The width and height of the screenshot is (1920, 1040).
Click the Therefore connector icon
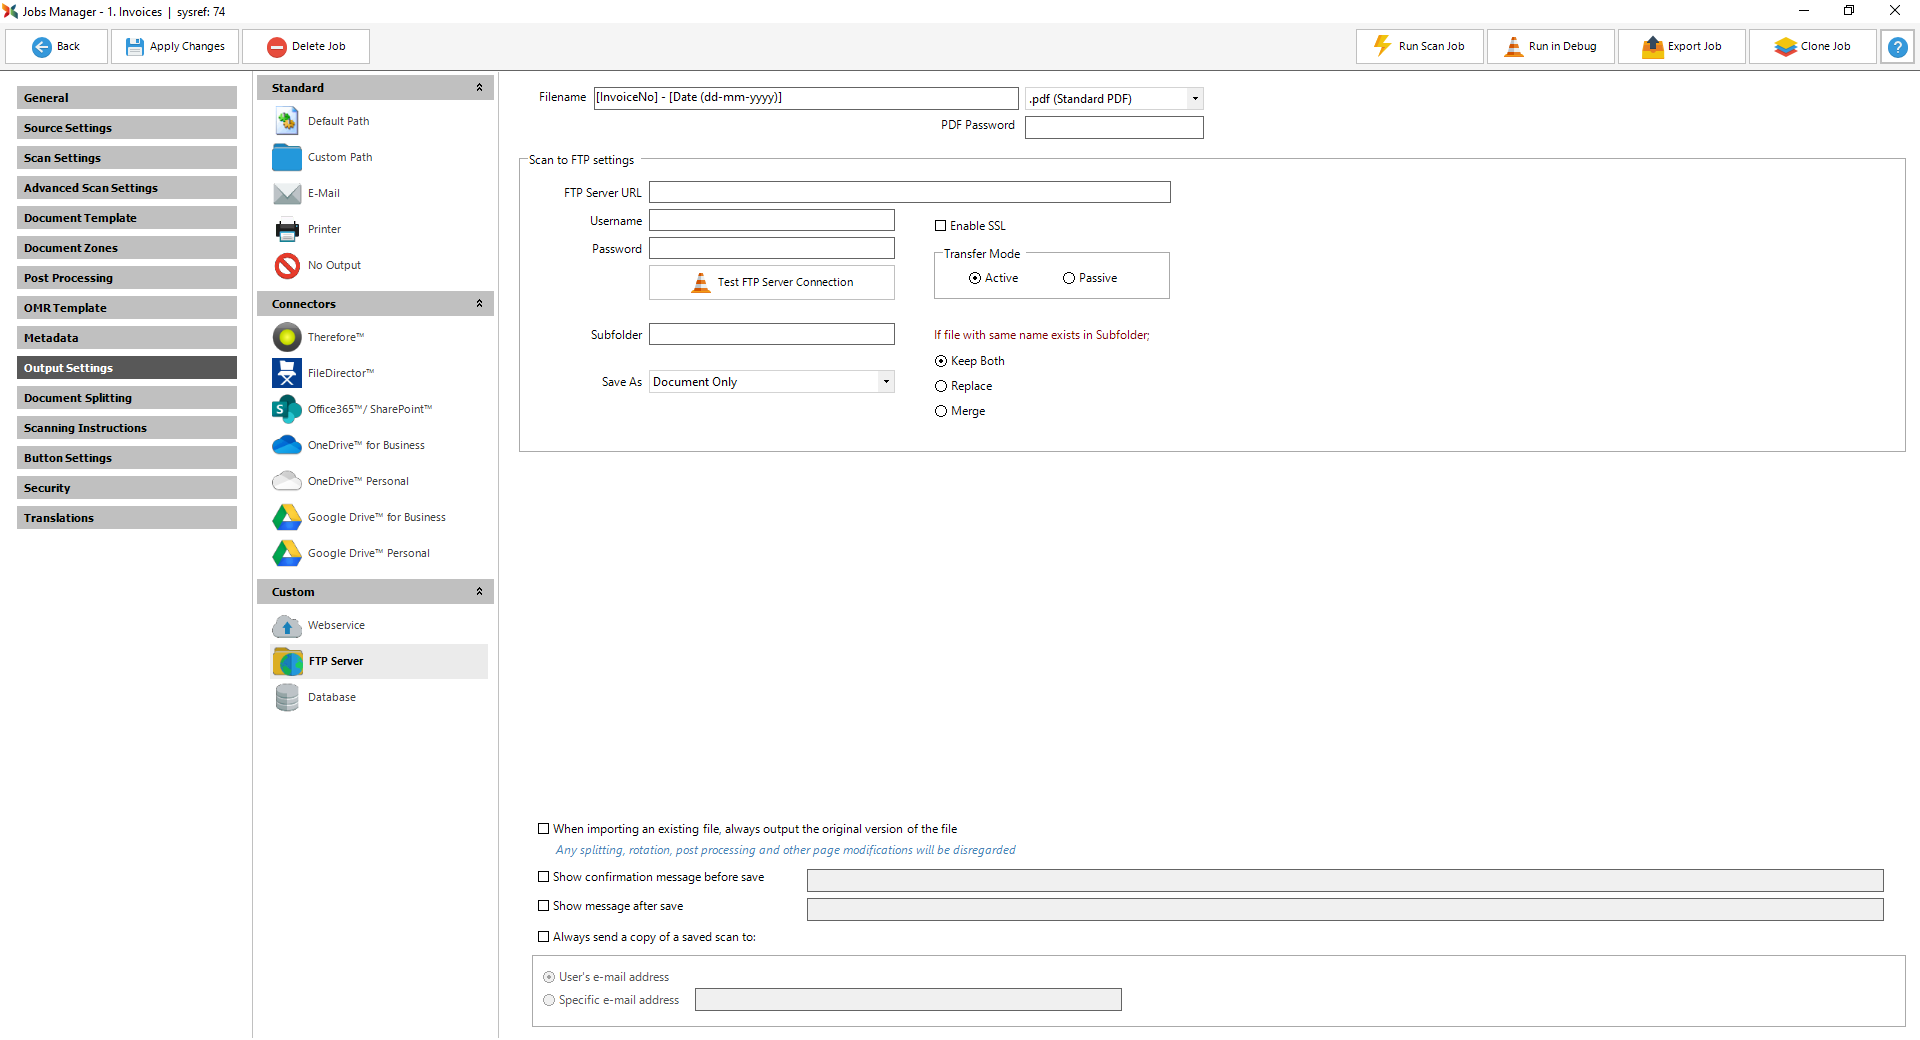(x=287, y=338)
